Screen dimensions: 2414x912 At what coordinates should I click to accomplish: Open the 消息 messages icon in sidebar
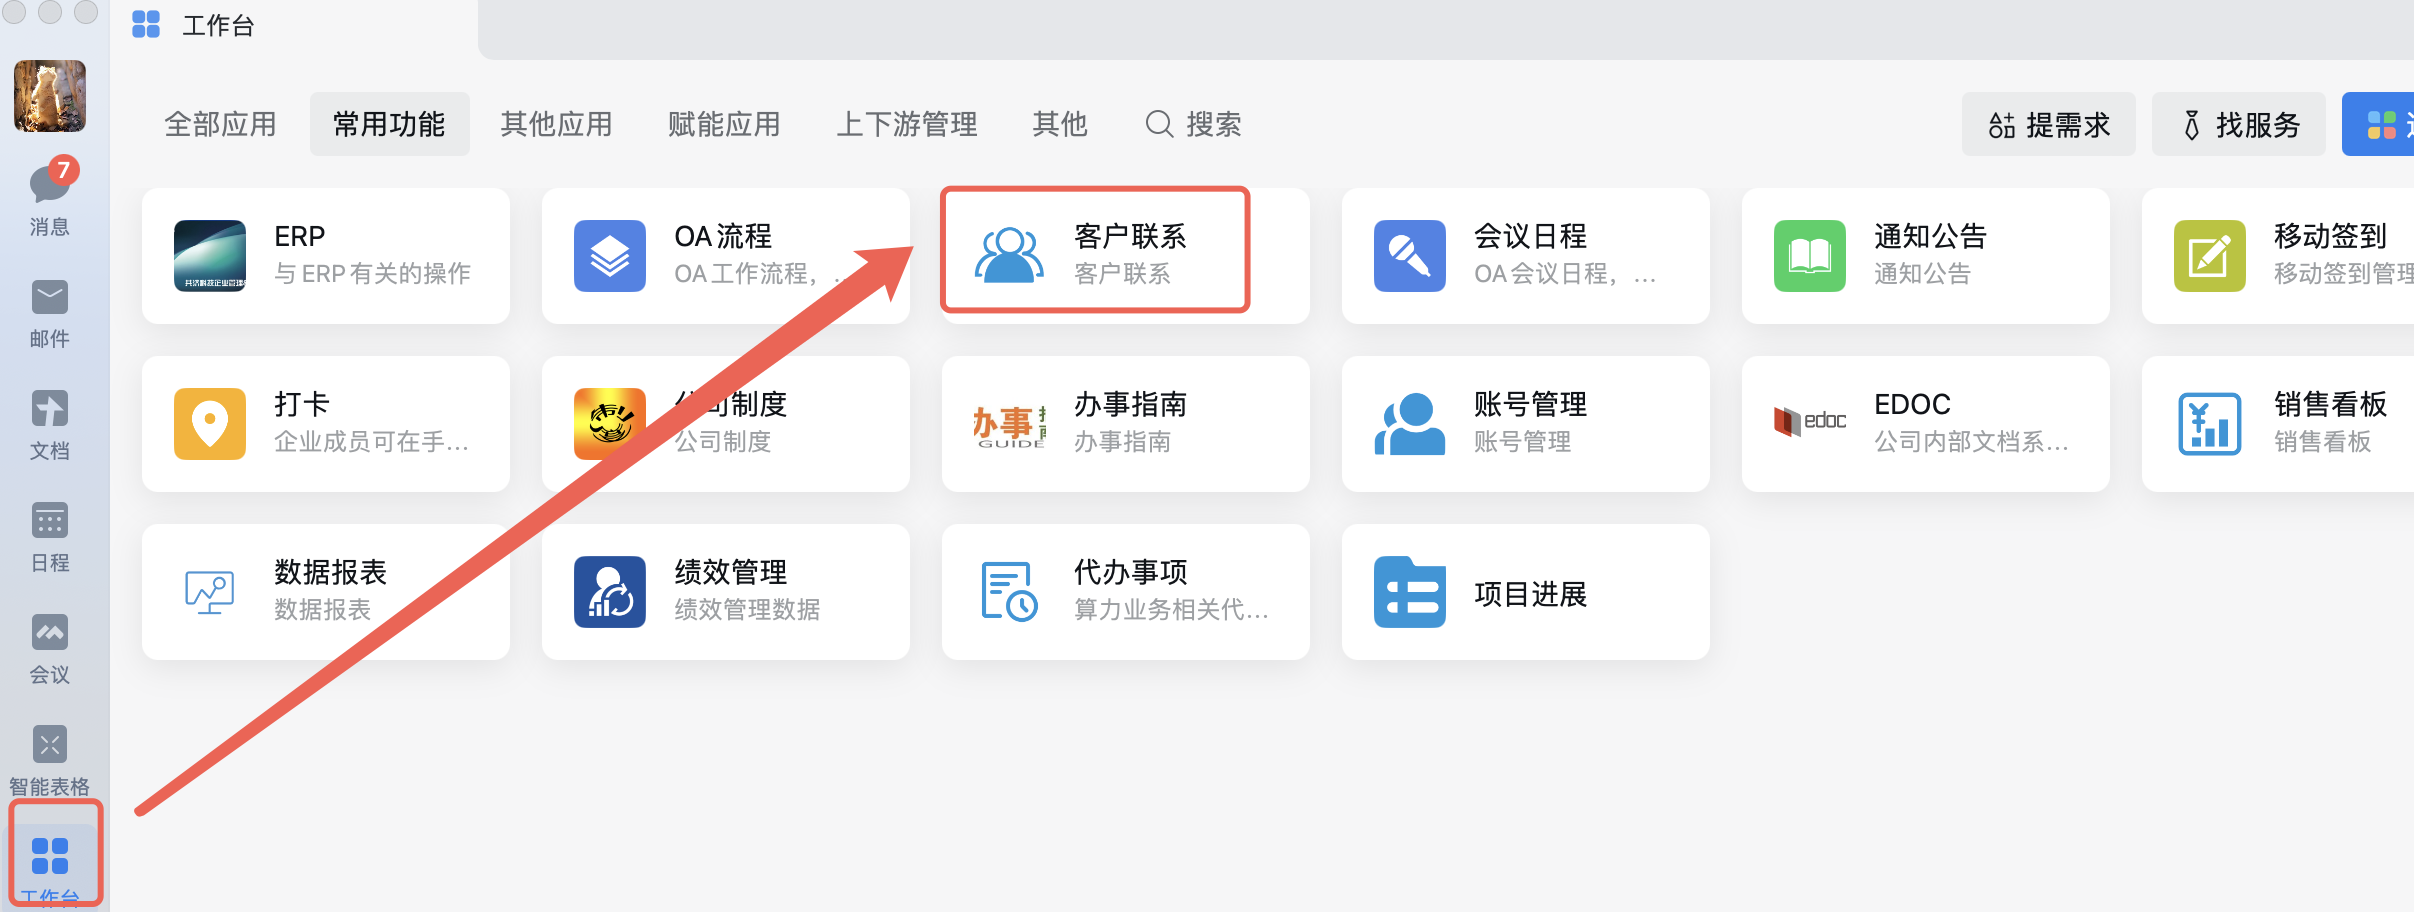49,186
